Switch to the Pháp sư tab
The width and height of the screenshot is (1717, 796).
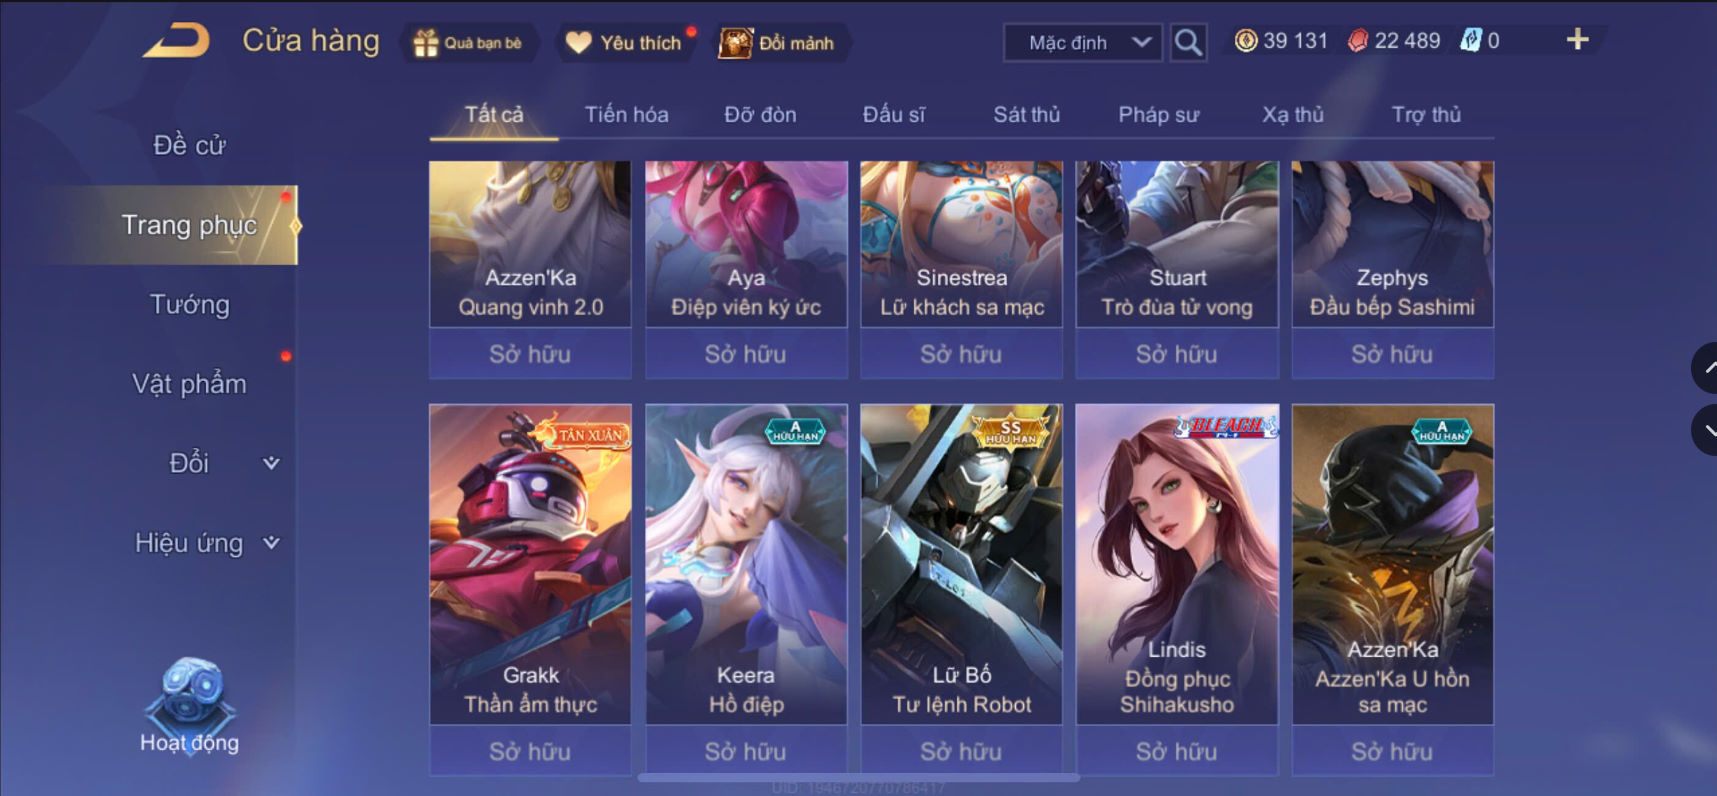[x=1158, y=114]
